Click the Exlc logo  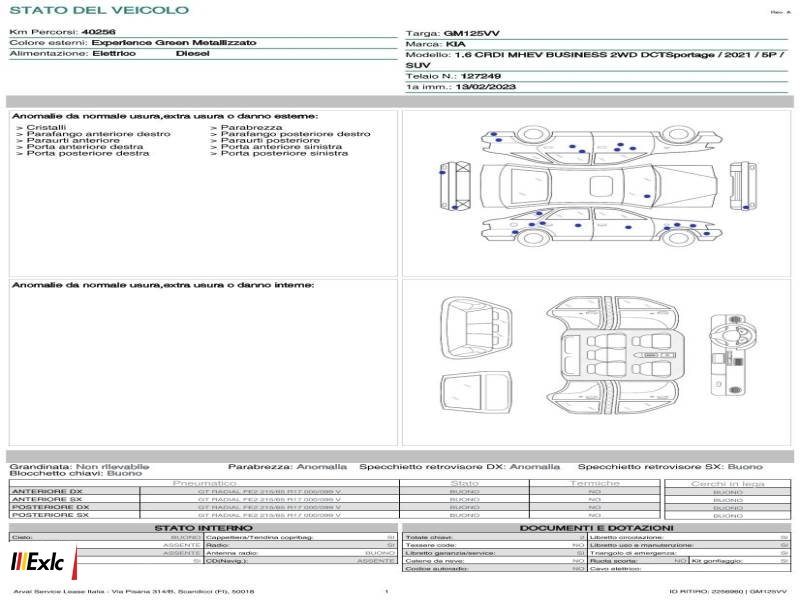43,562
